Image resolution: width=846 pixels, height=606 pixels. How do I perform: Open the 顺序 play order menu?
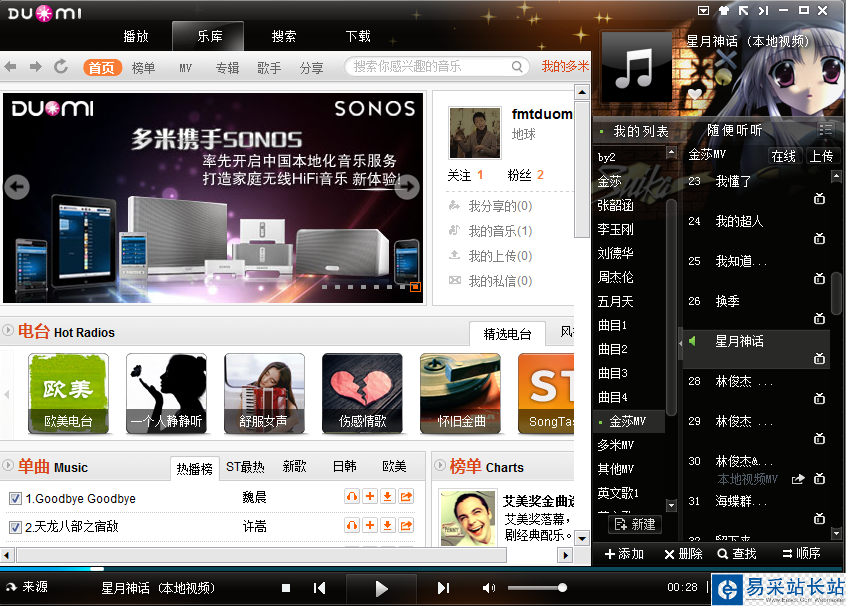pos(801,554)
